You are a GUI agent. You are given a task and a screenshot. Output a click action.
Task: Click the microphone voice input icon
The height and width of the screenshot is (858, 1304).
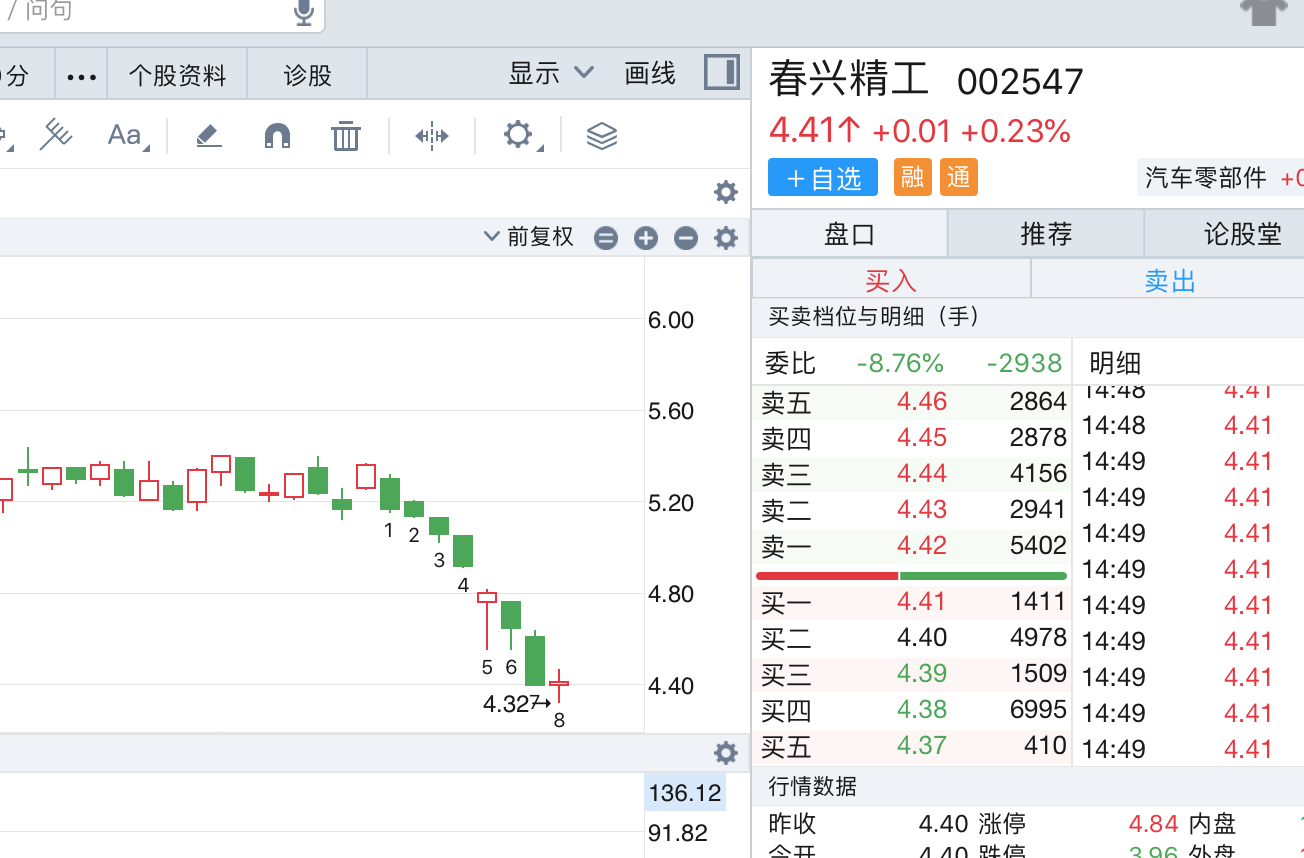(304, 12)
